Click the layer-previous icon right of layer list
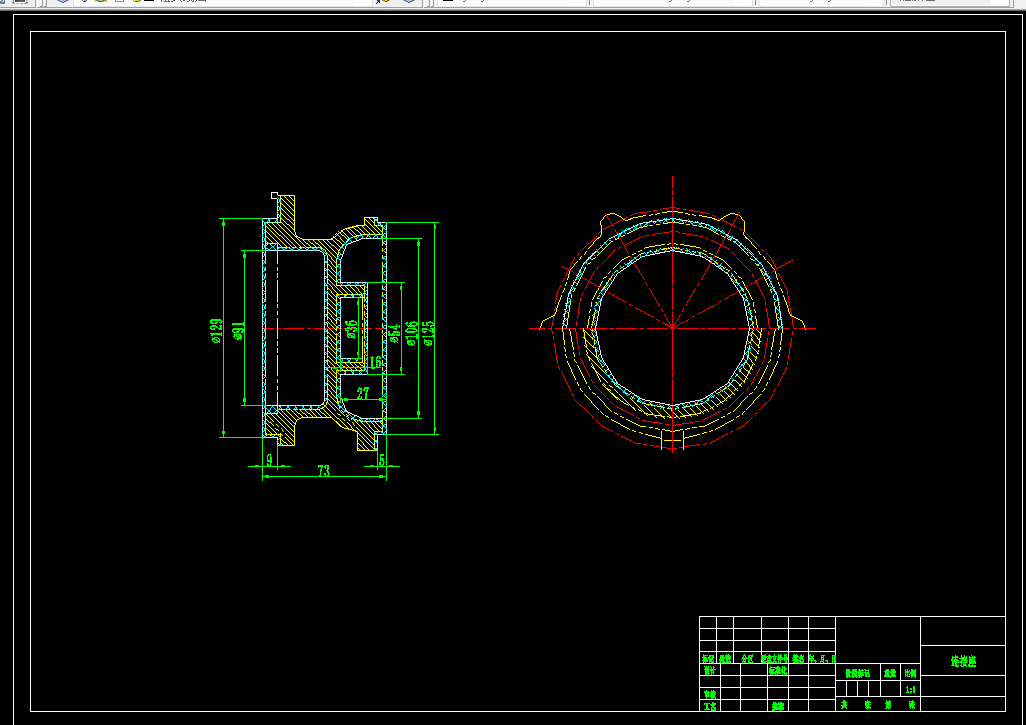The width and height of the screenshot is (1026, 725). [409, 1]
